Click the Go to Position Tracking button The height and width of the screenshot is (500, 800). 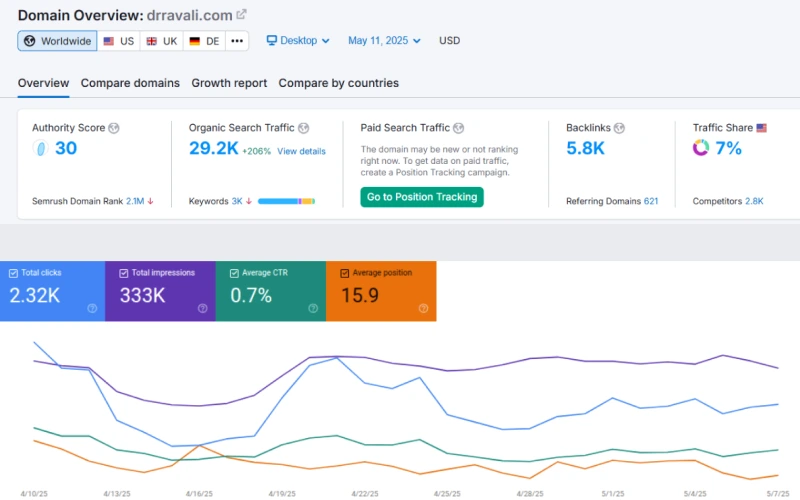[x=421, y=197]
